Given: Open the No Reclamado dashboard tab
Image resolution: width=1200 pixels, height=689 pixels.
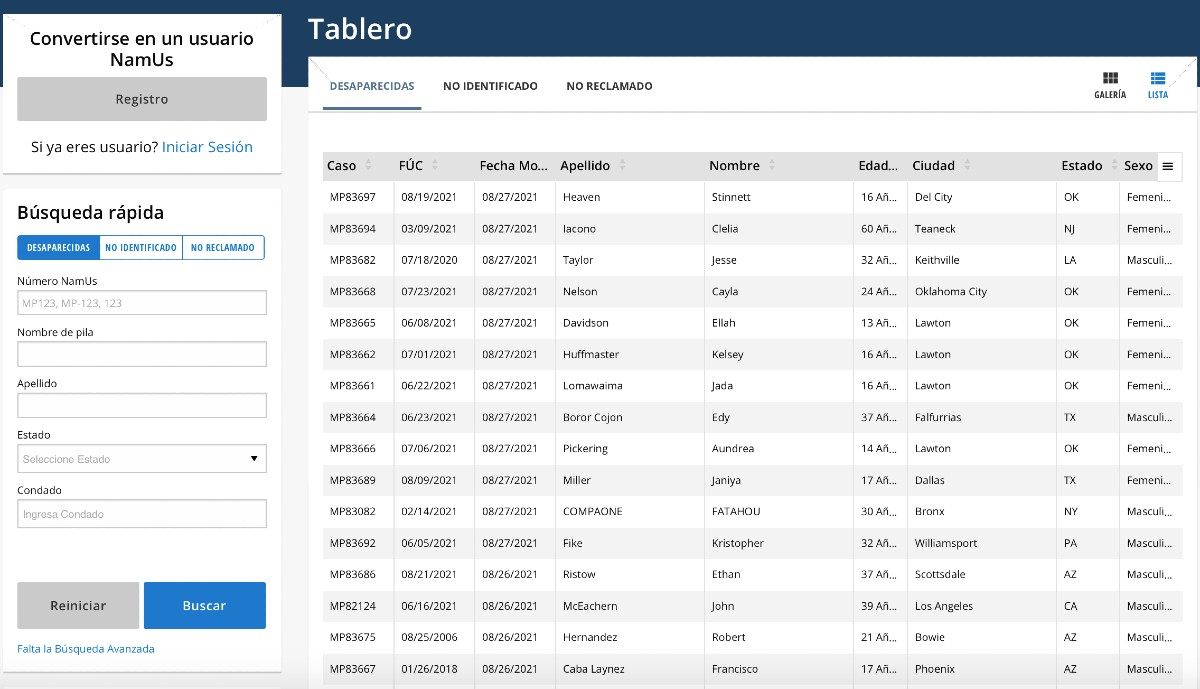Looking at the screenshot, I should click(609, 86).
